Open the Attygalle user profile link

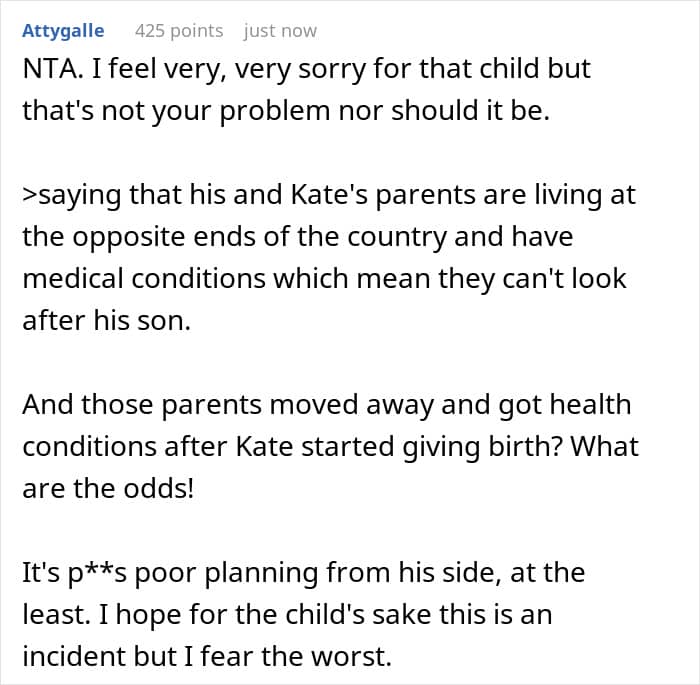point(62,31)
